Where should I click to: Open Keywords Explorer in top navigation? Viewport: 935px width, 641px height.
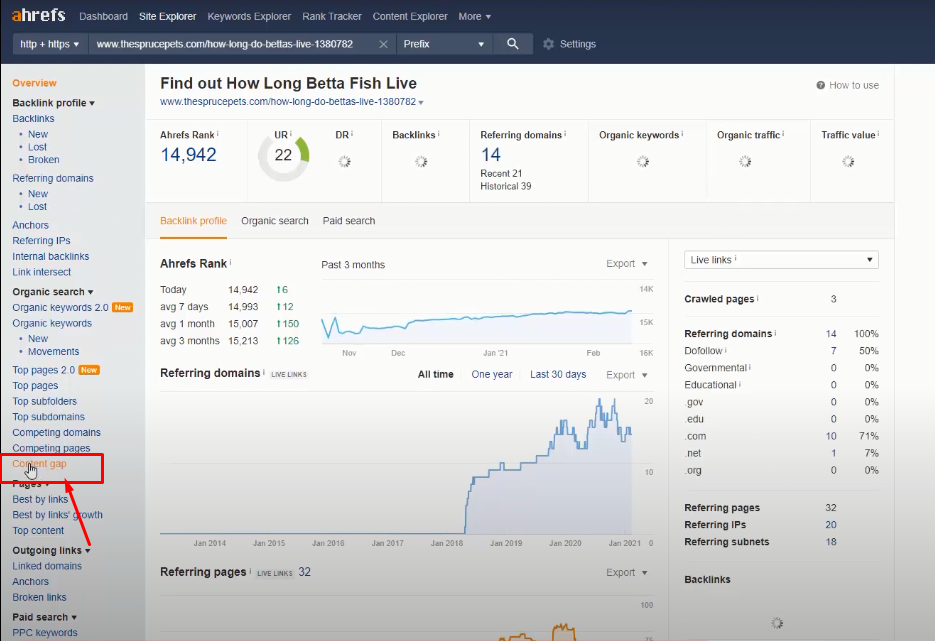tap(249, 17)
